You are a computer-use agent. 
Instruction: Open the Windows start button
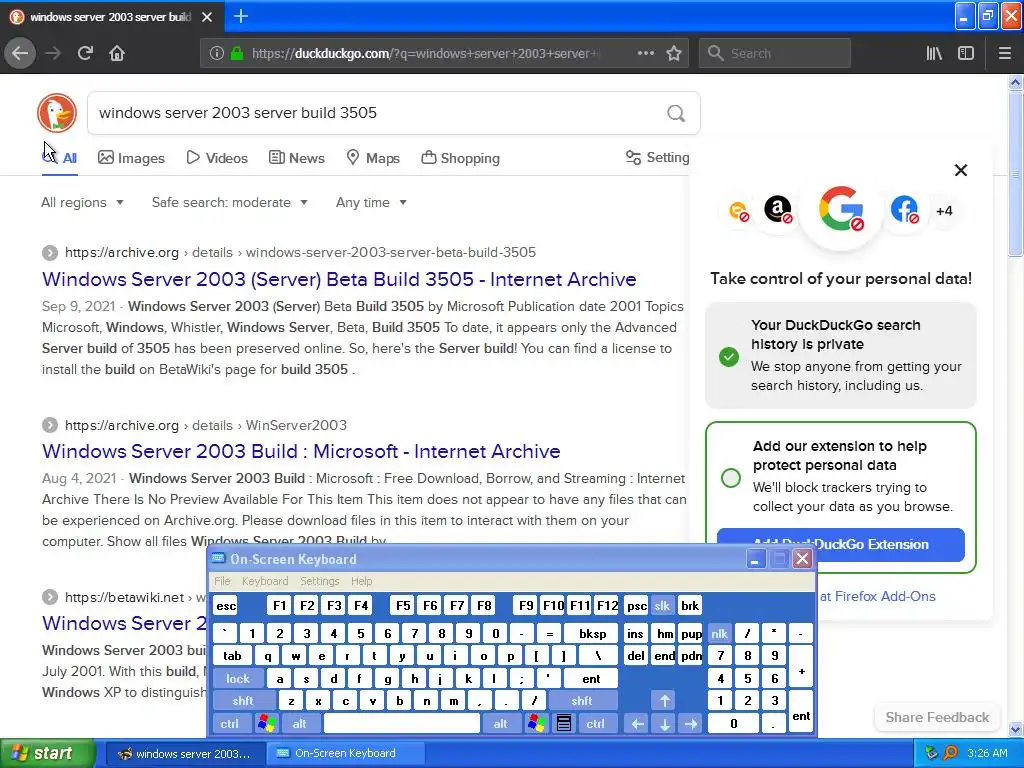[47, 753]
